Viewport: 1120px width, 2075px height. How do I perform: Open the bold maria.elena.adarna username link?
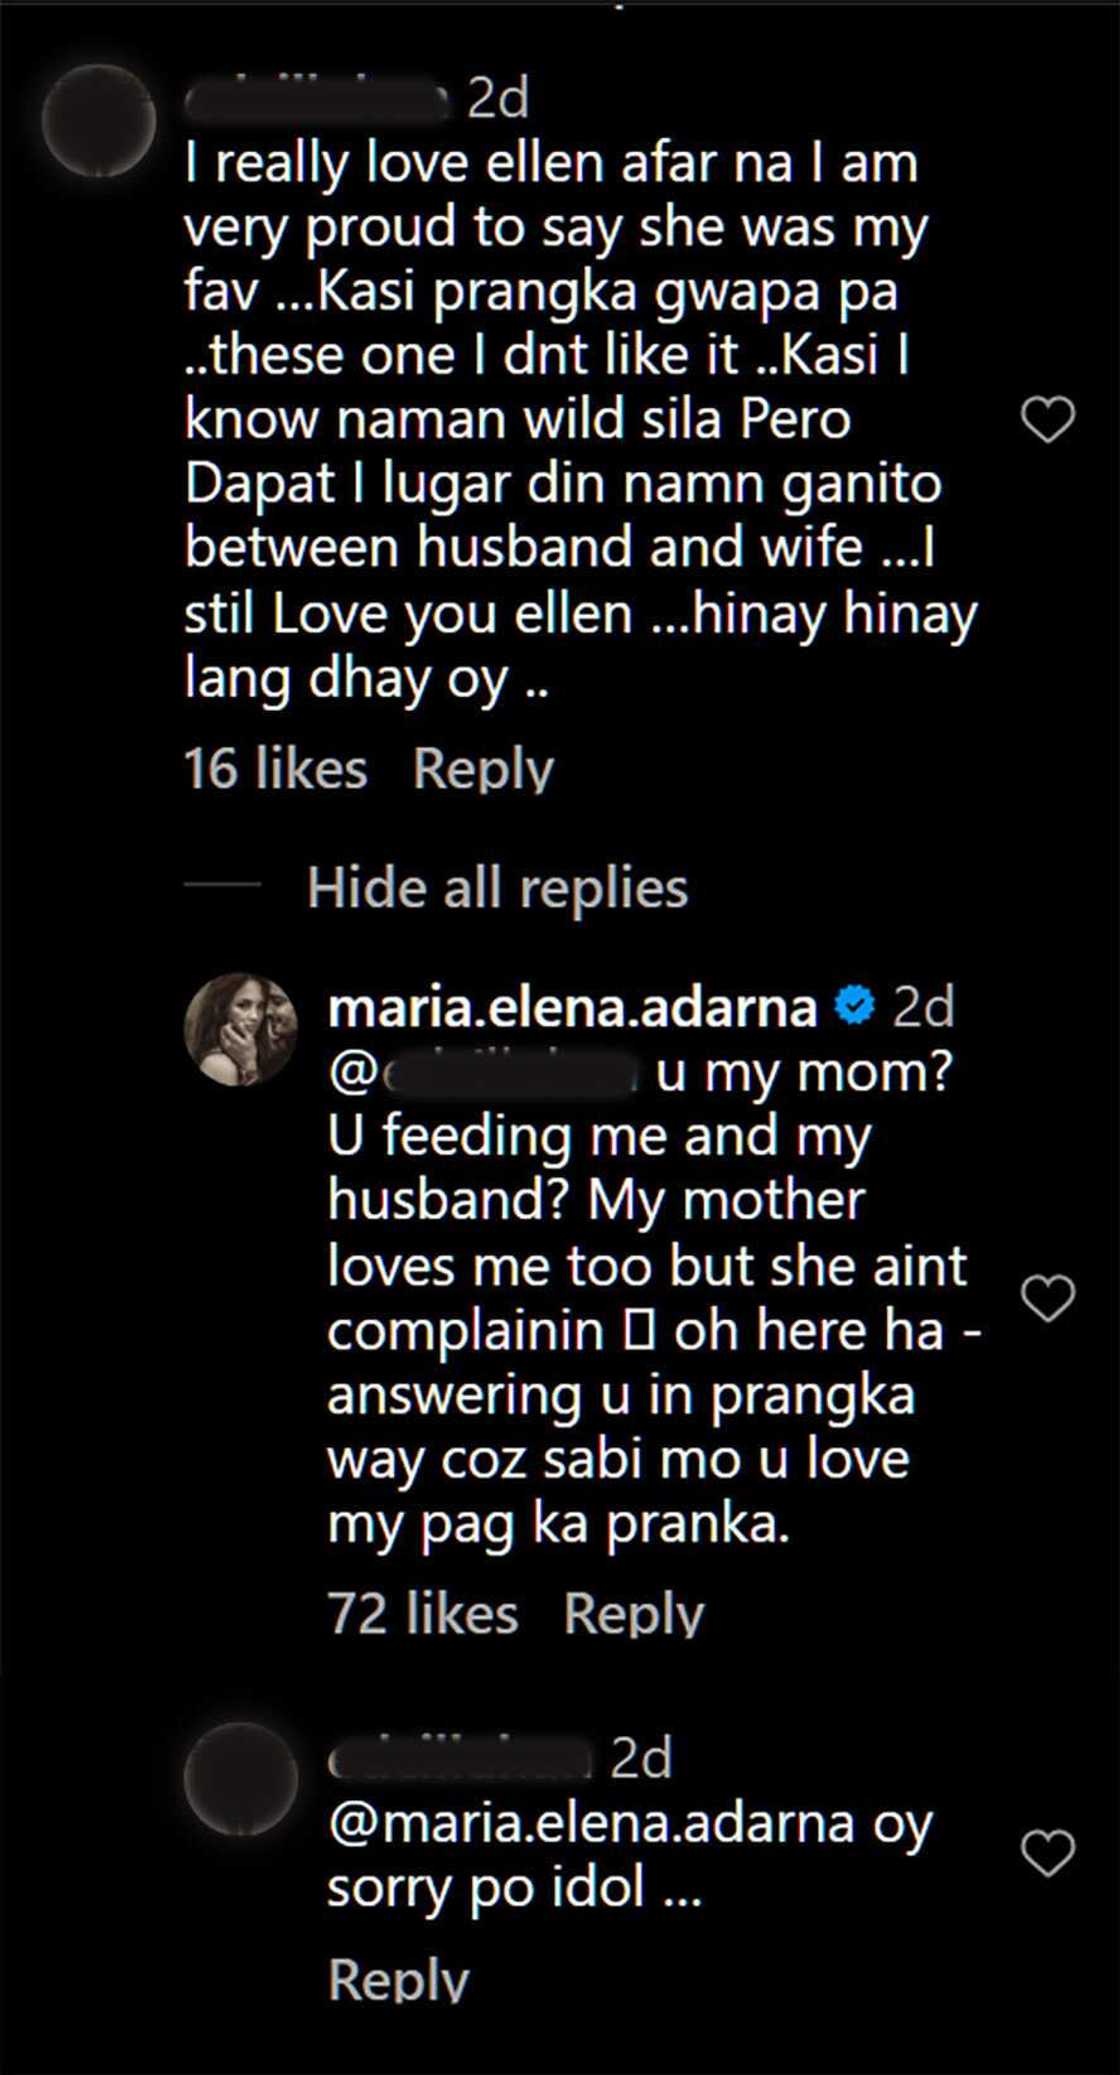click(x=572, y=1007)
